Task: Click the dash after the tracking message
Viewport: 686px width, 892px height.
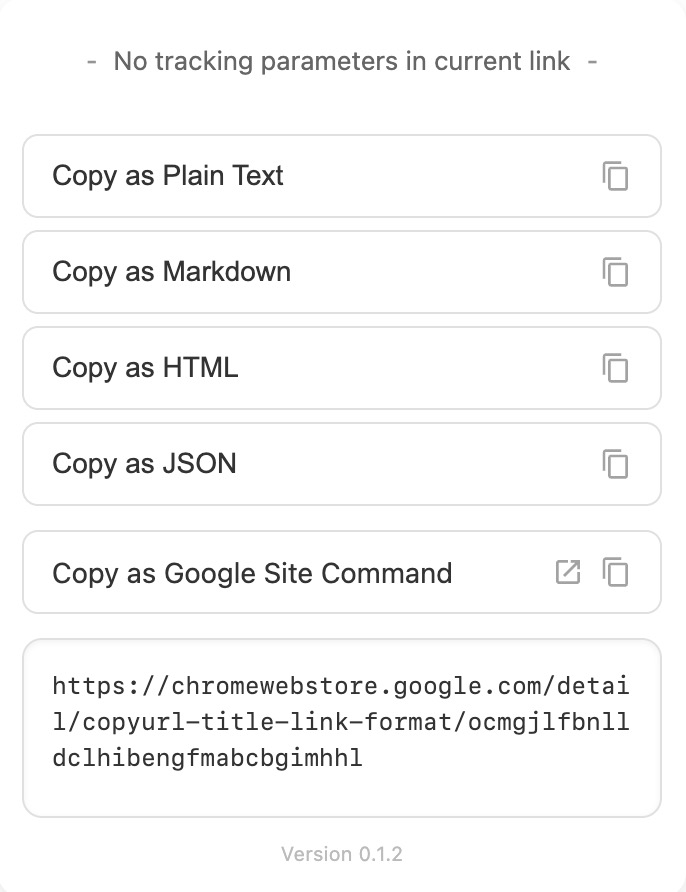Action: (x=592, y=61)
